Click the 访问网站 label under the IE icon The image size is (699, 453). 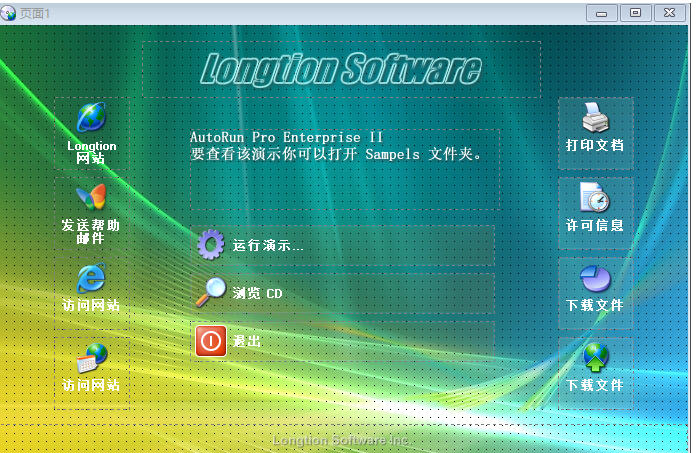point(91,305)
